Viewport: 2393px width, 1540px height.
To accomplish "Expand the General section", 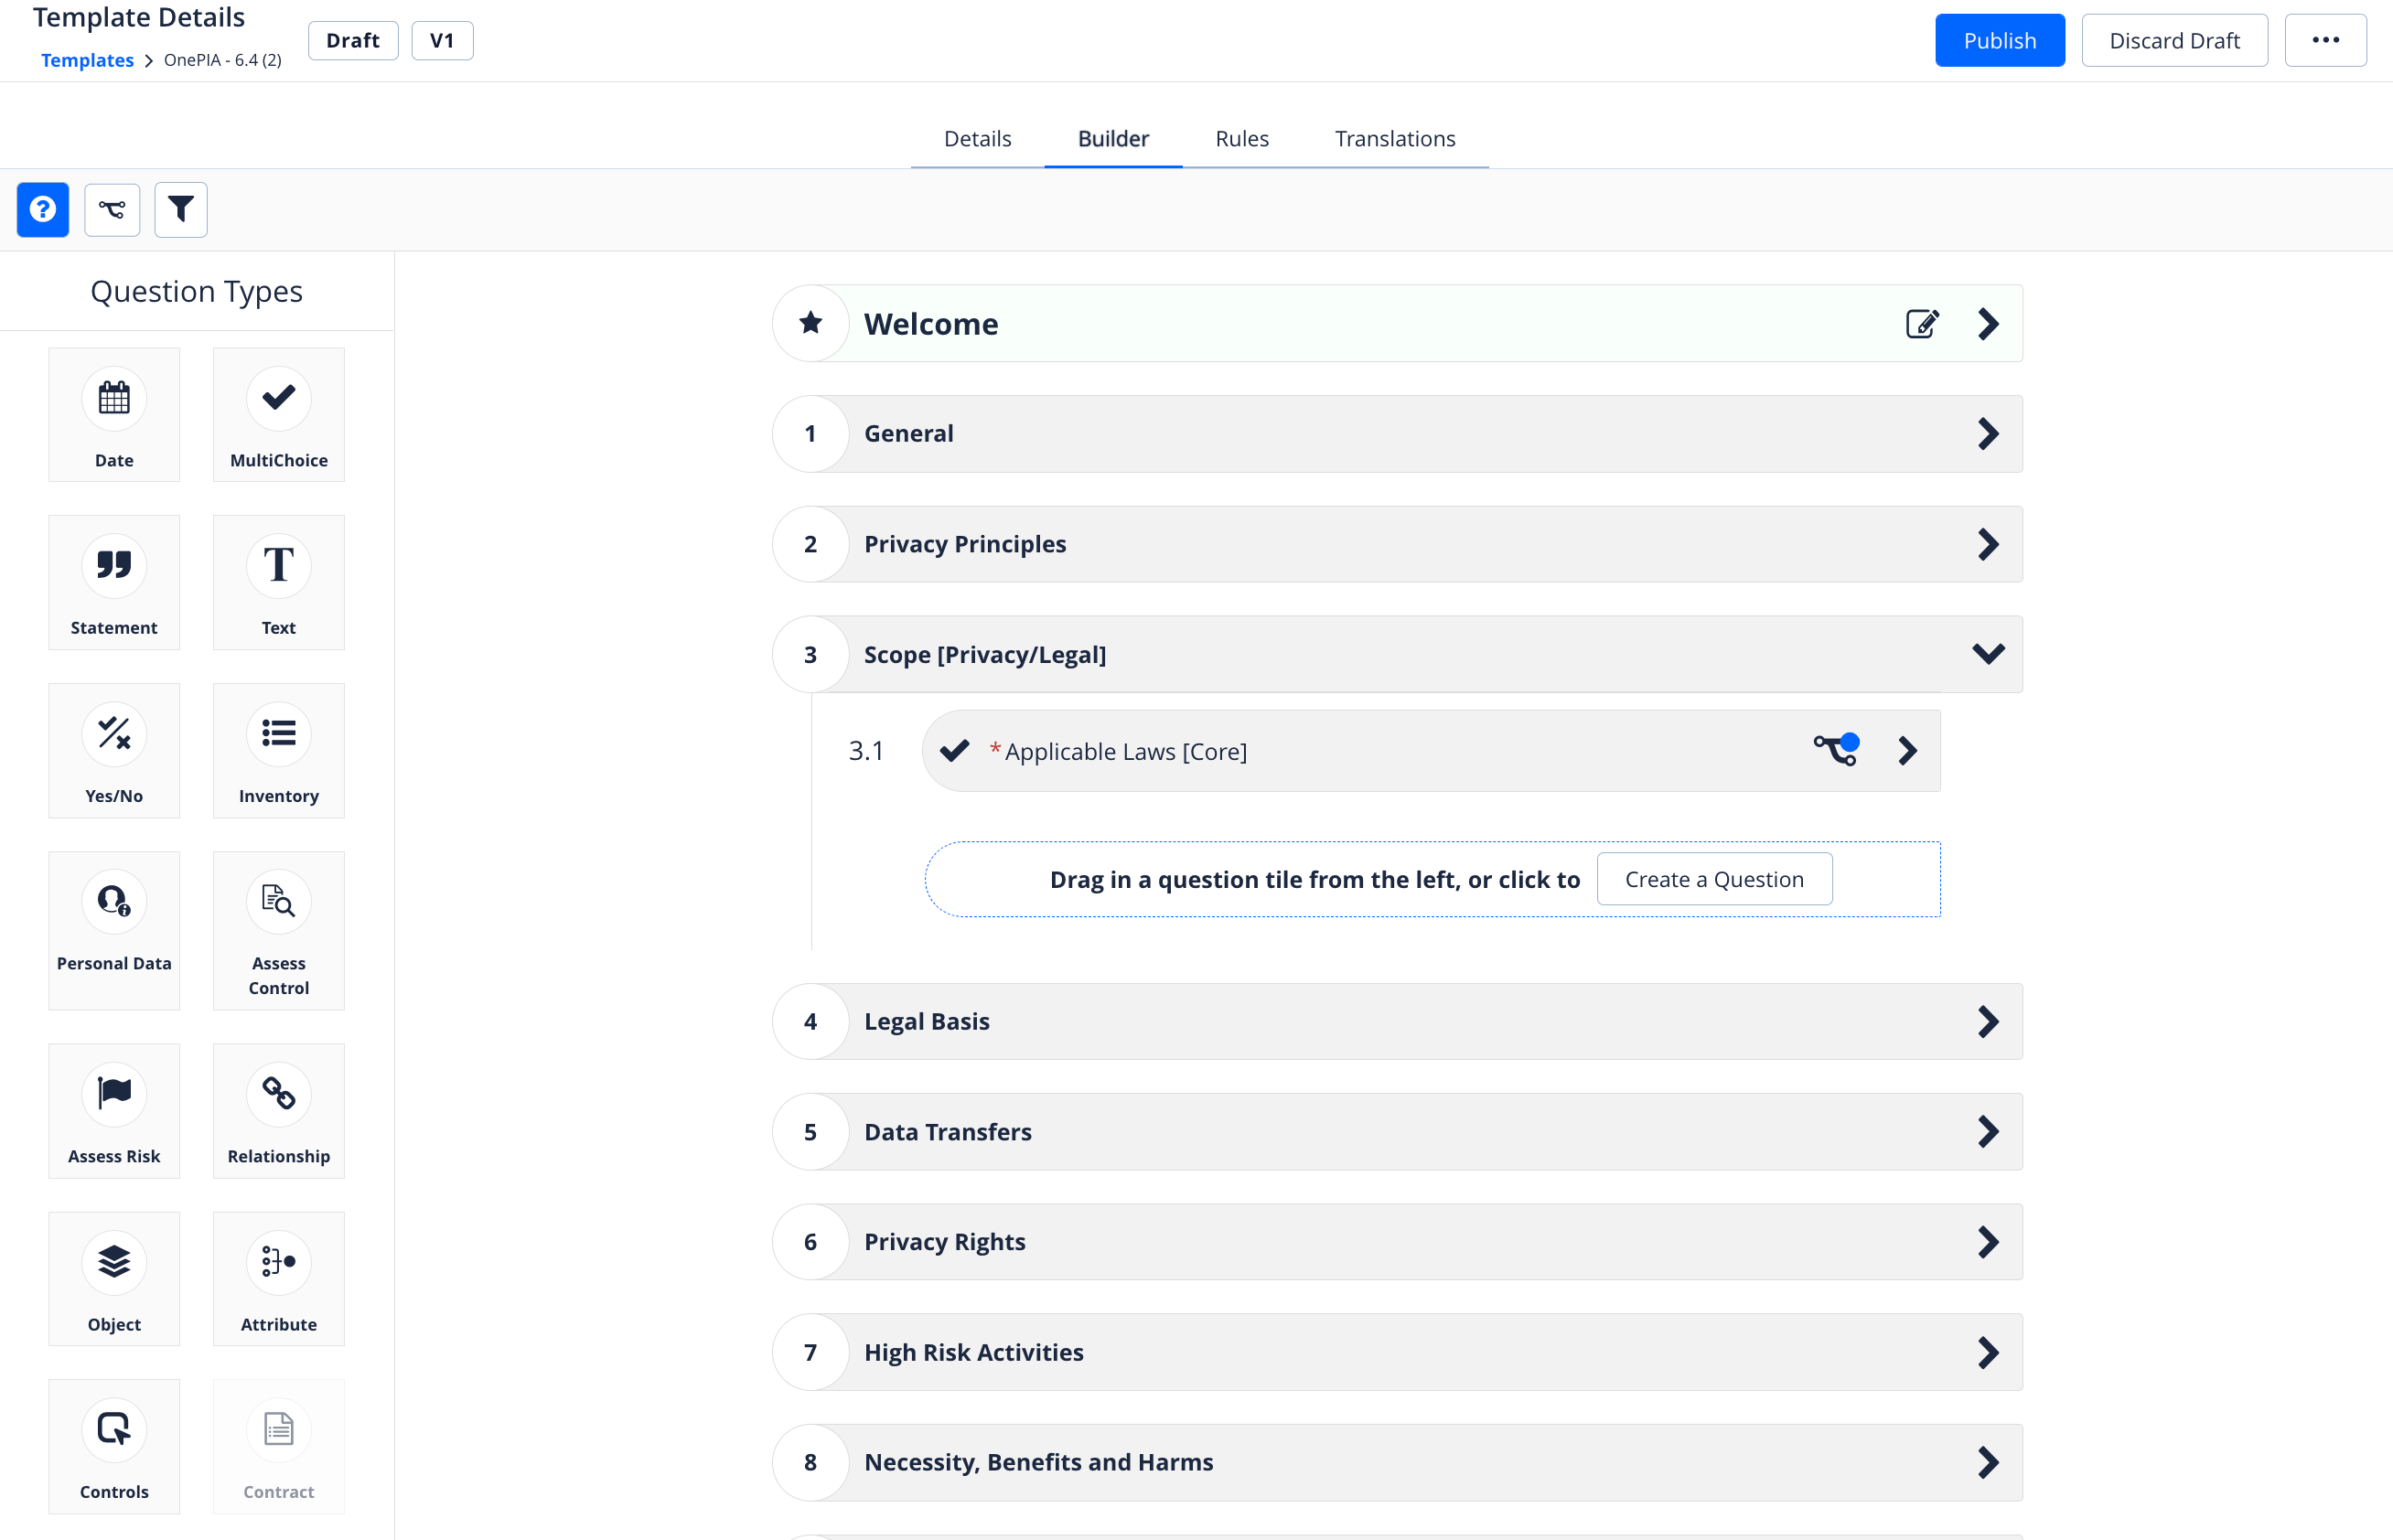I will click(x=1988, y=433).
